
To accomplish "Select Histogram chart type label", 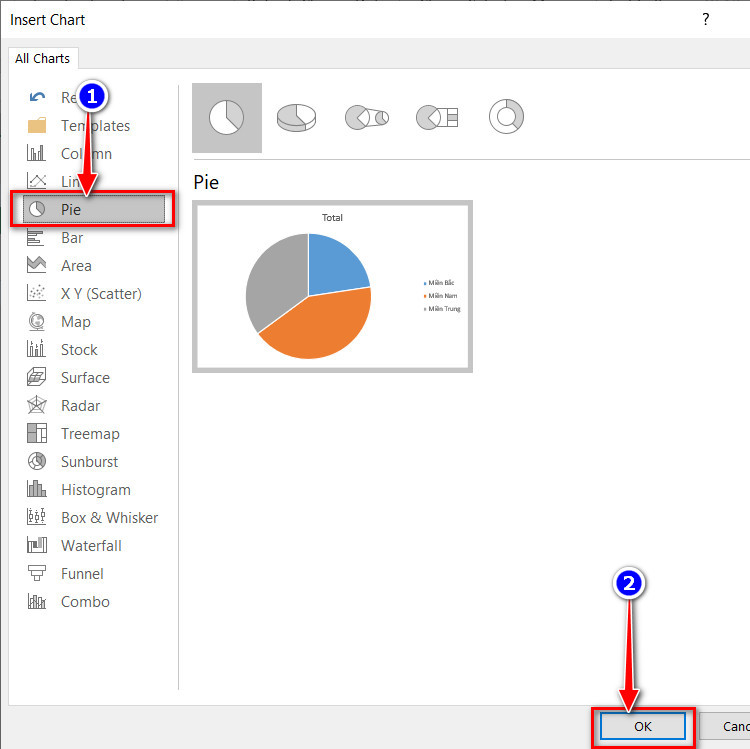I will coord(96,490).
